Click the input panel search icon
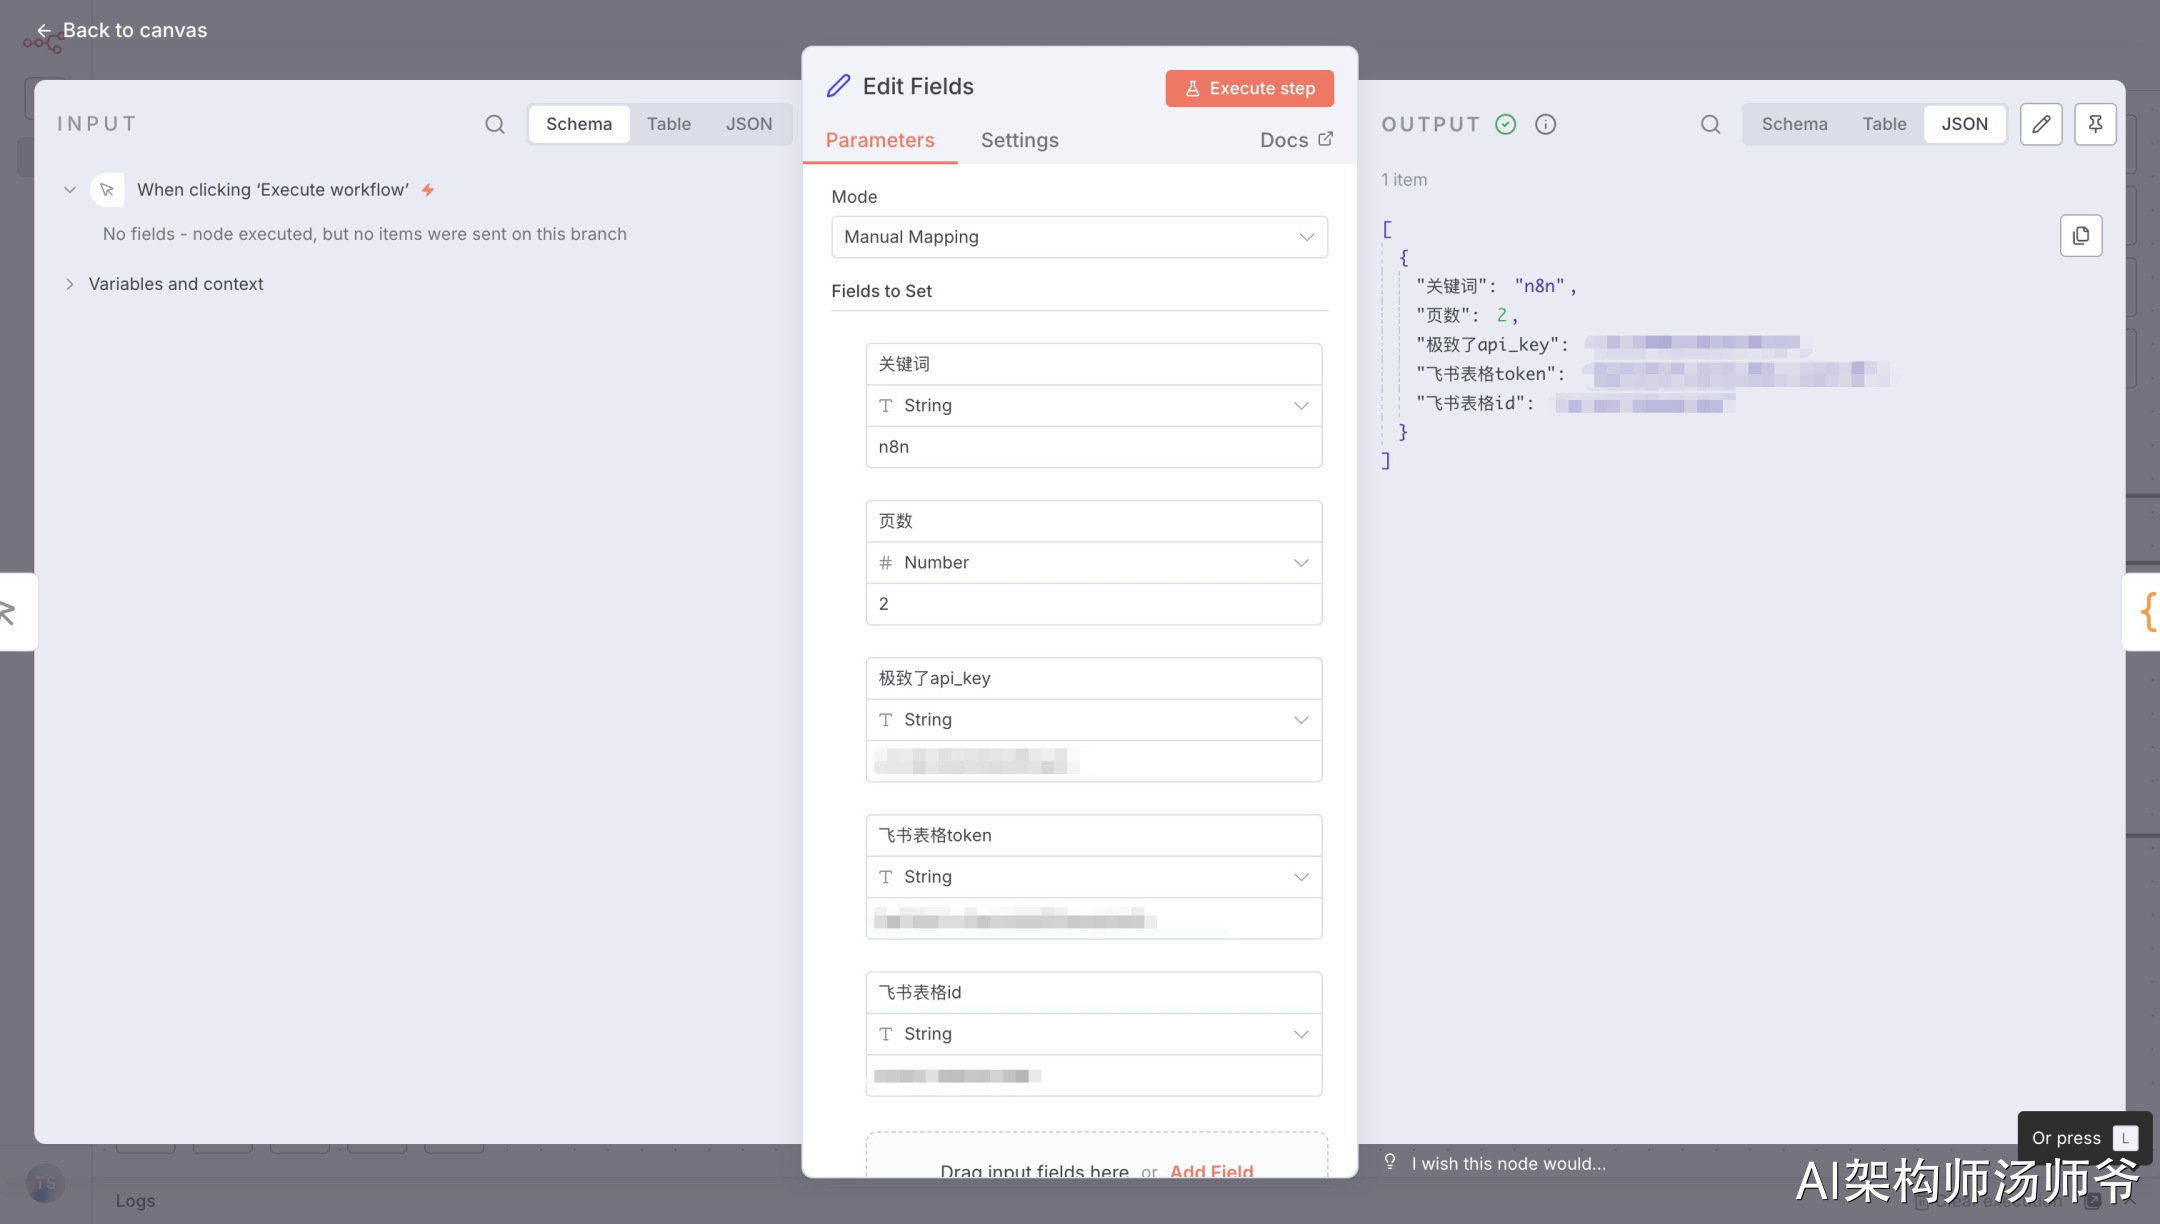 pyautogui.click(x=494, y=124)
